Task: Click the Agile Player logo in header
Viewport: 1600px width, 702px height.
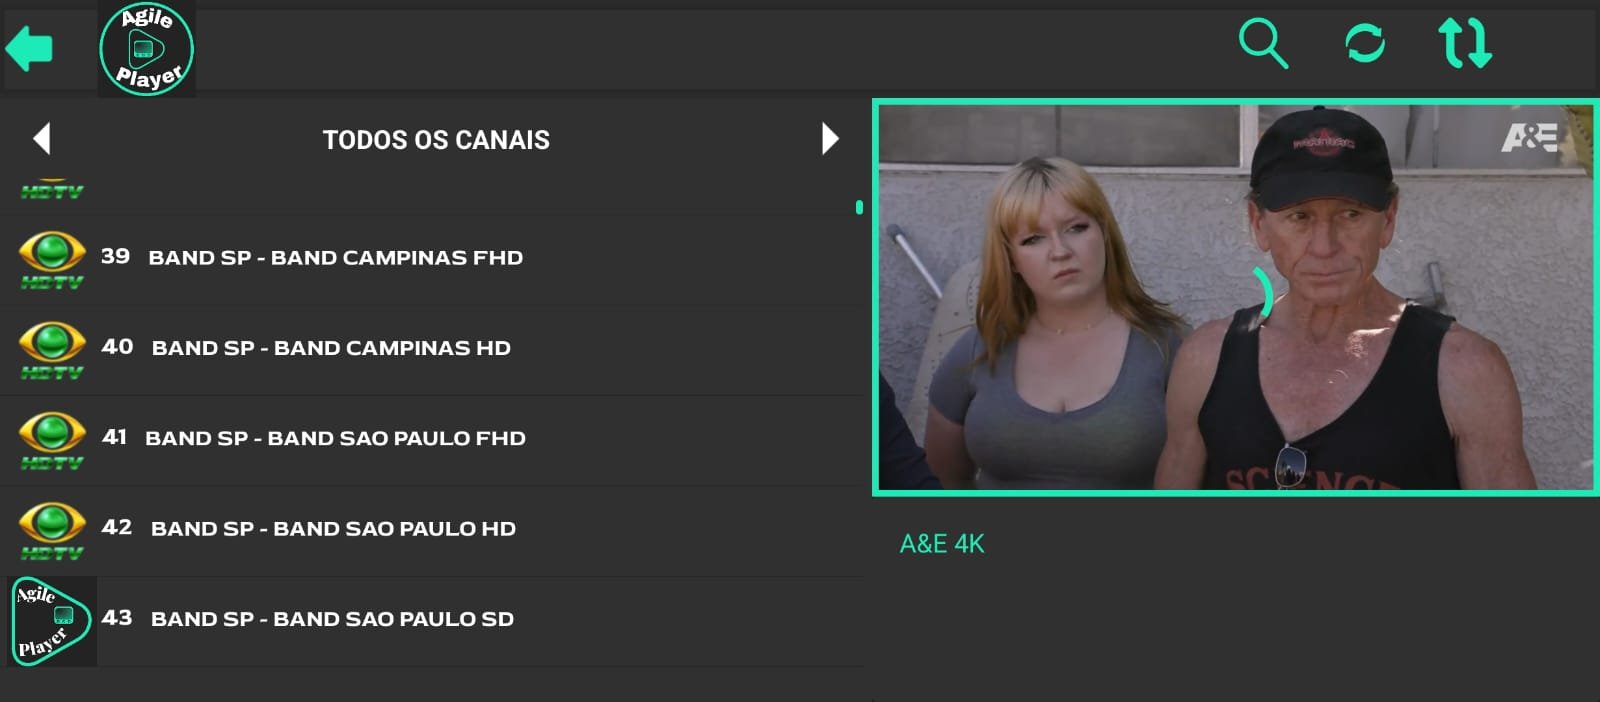Action: [147, 49]
